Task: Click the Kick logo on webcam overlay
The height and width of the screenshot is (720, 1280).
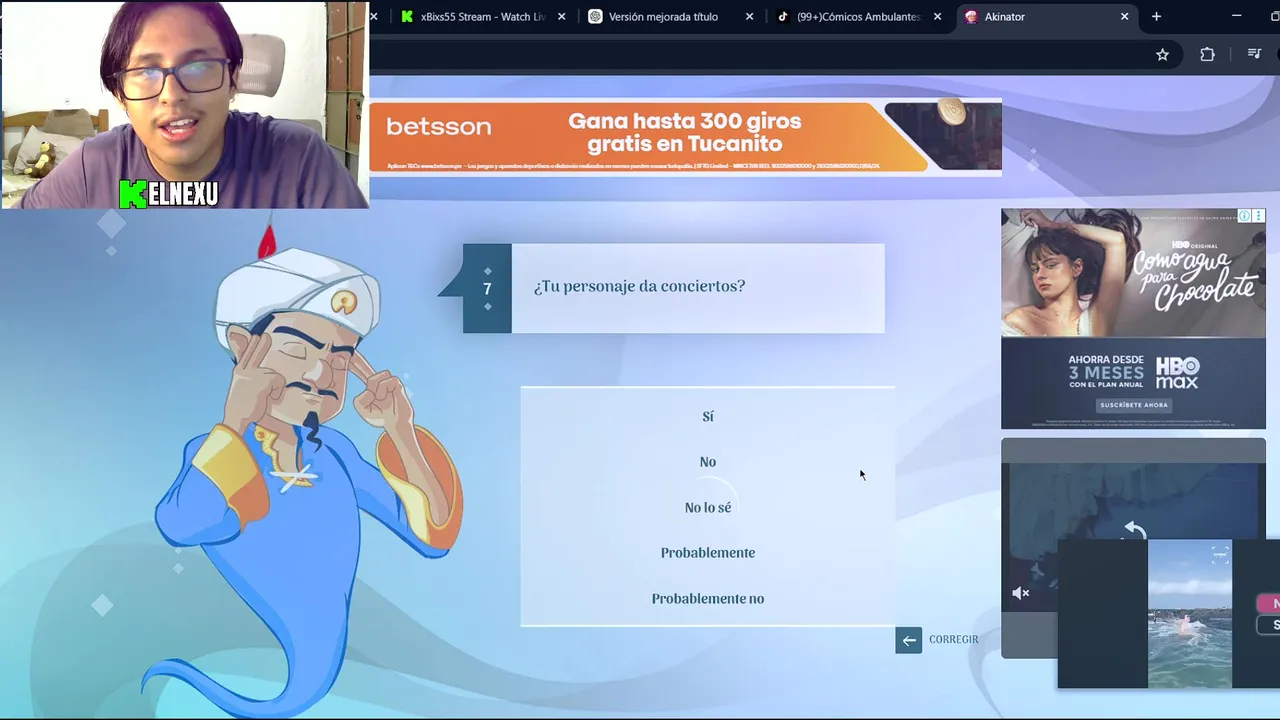Action: pyautogui.click(x=132, y=194)
